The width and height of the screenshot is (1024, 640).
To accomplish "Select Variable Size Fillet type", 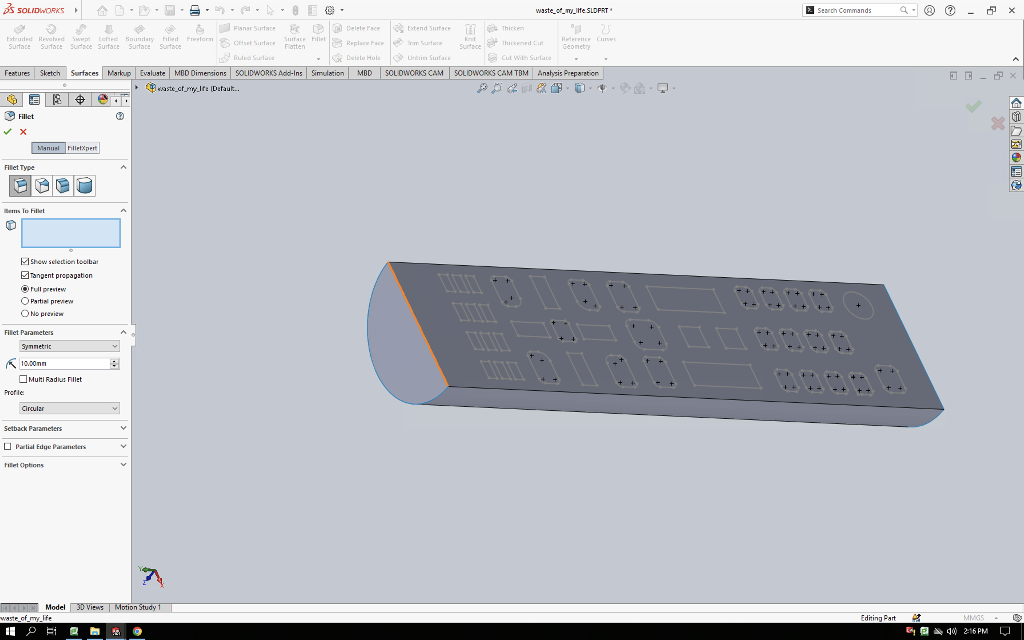I will point(42,185).
